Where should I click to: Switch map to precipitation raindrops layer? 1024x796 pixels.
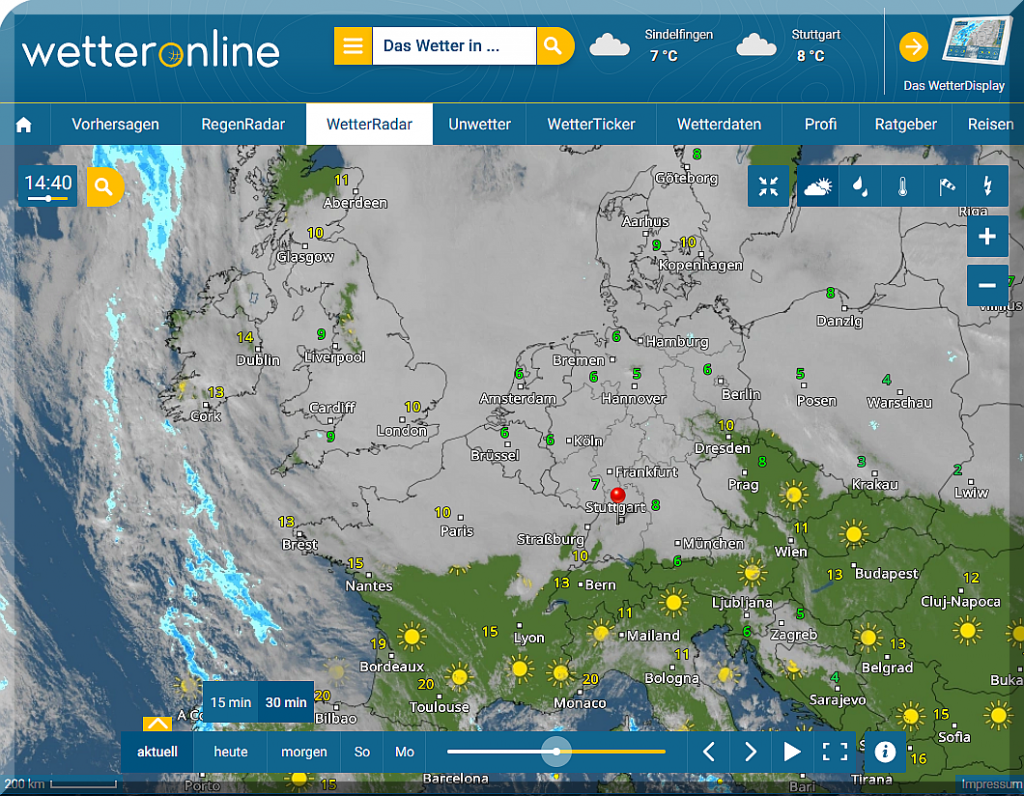pos(860,186)
